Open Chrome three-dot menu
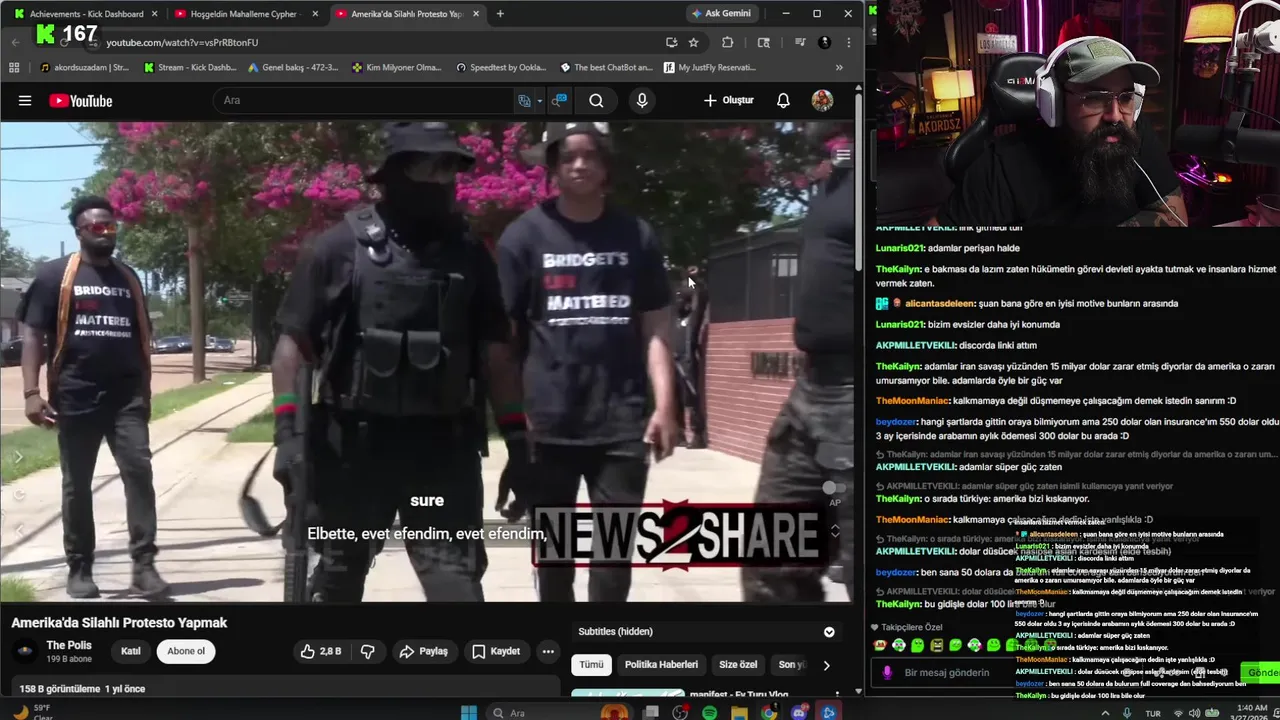1280x720 pixels. pos(848,43)
